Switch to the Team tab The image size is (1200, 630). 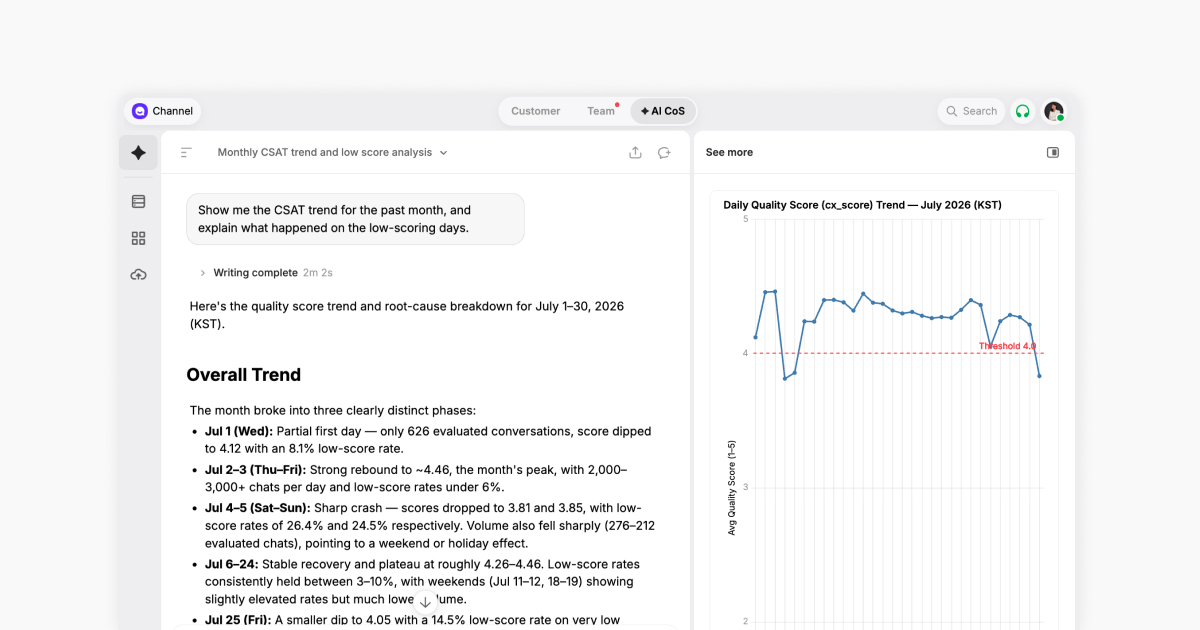601,111
